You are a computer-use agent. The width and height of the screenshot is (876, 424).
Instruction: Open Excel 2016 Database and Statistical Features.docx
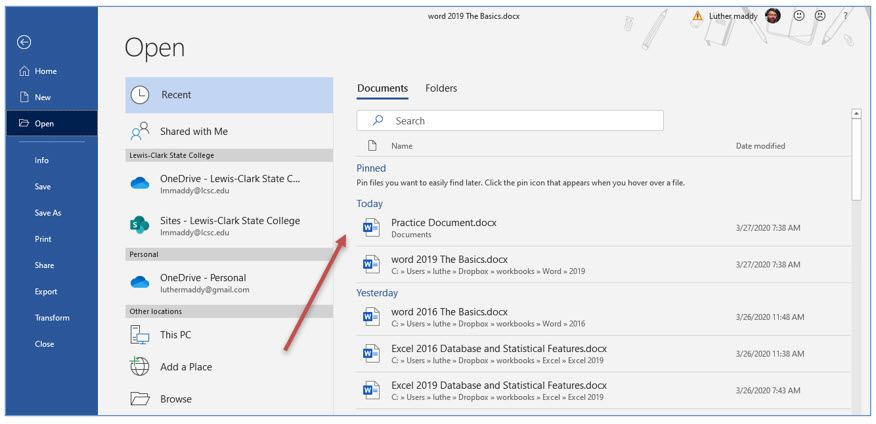pyautogui.click(x=603, y=354)
